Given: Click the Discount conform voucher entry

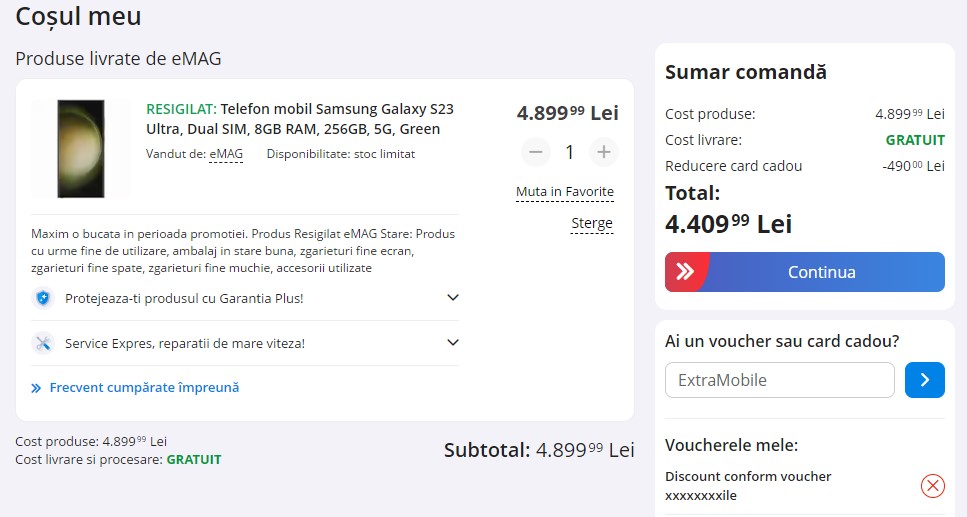Looking at the screenshot, I should [x=748, y=486].
